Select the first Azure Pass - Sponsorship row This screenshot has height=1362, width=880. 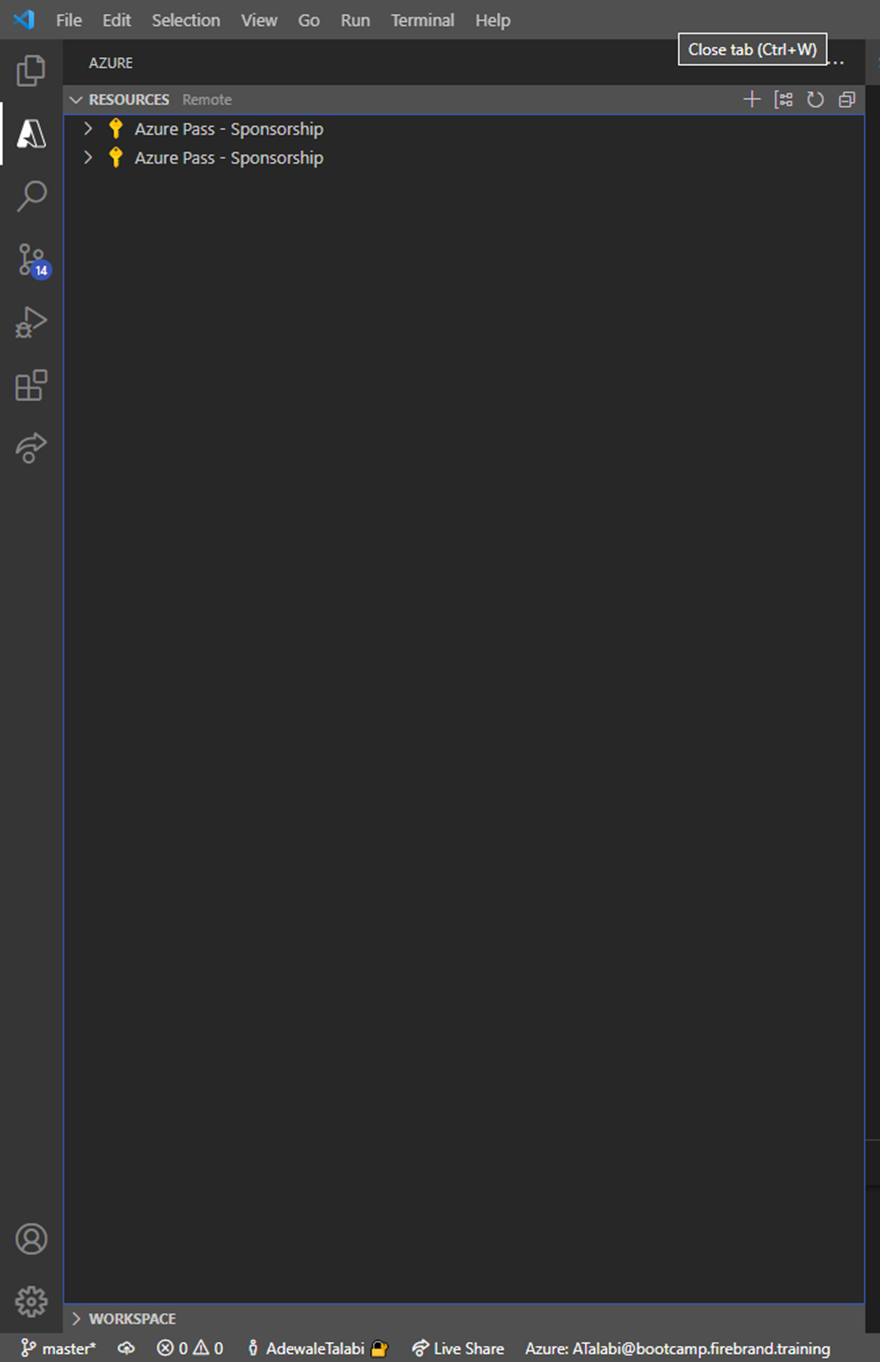point(464,129)
